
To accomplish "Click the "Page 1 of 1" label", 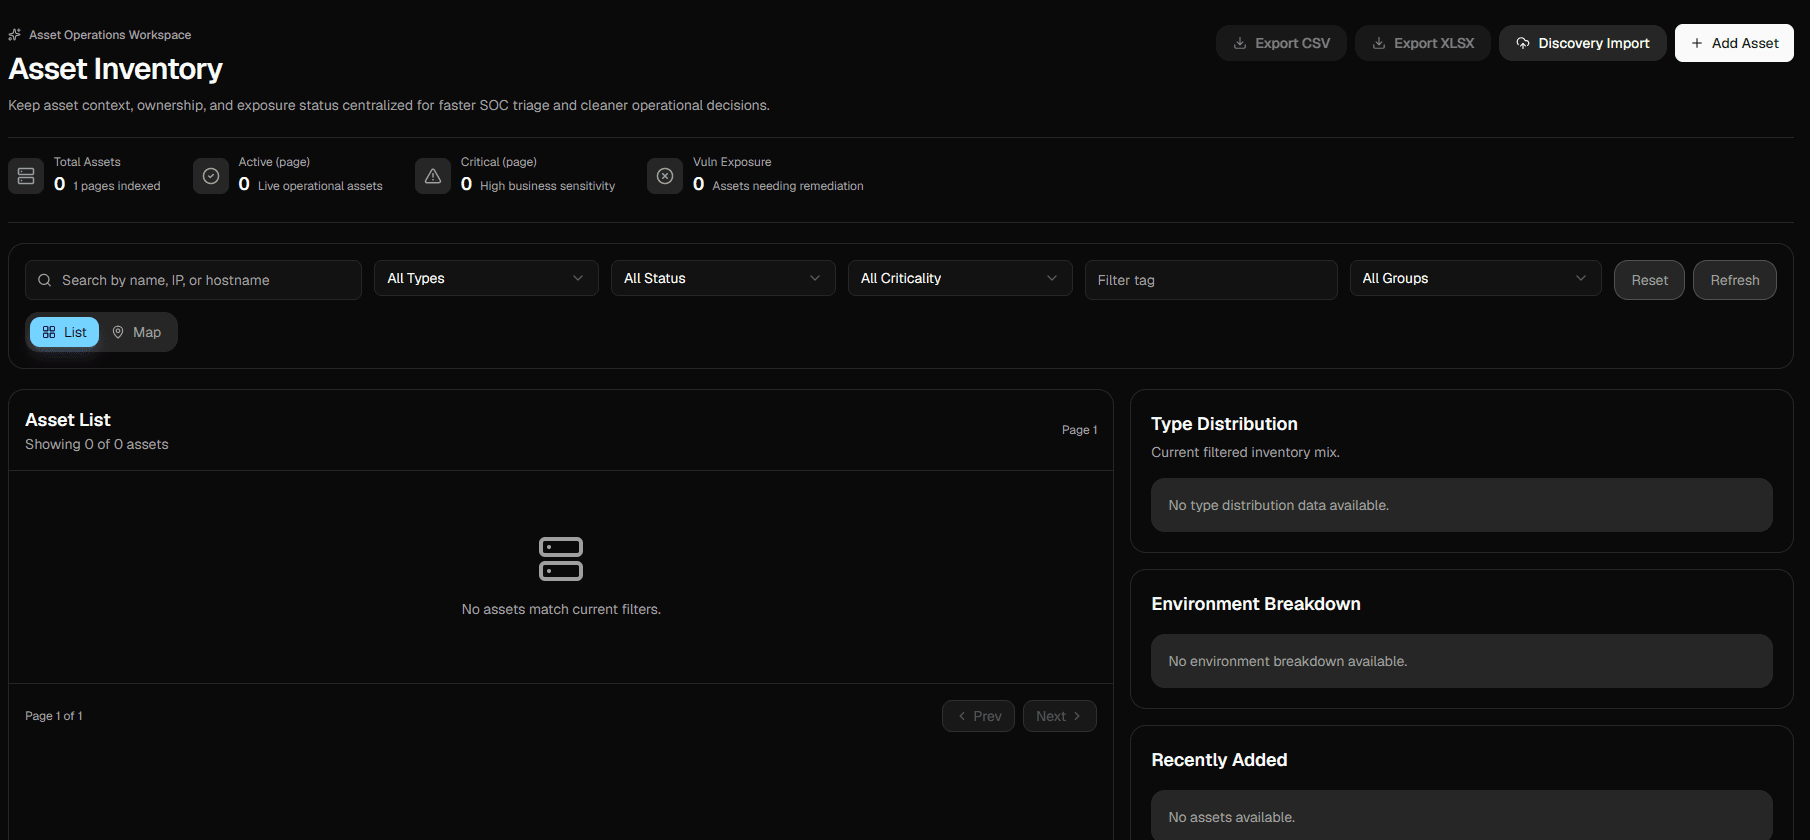I will pyautogui.click(x=54, y=716).
